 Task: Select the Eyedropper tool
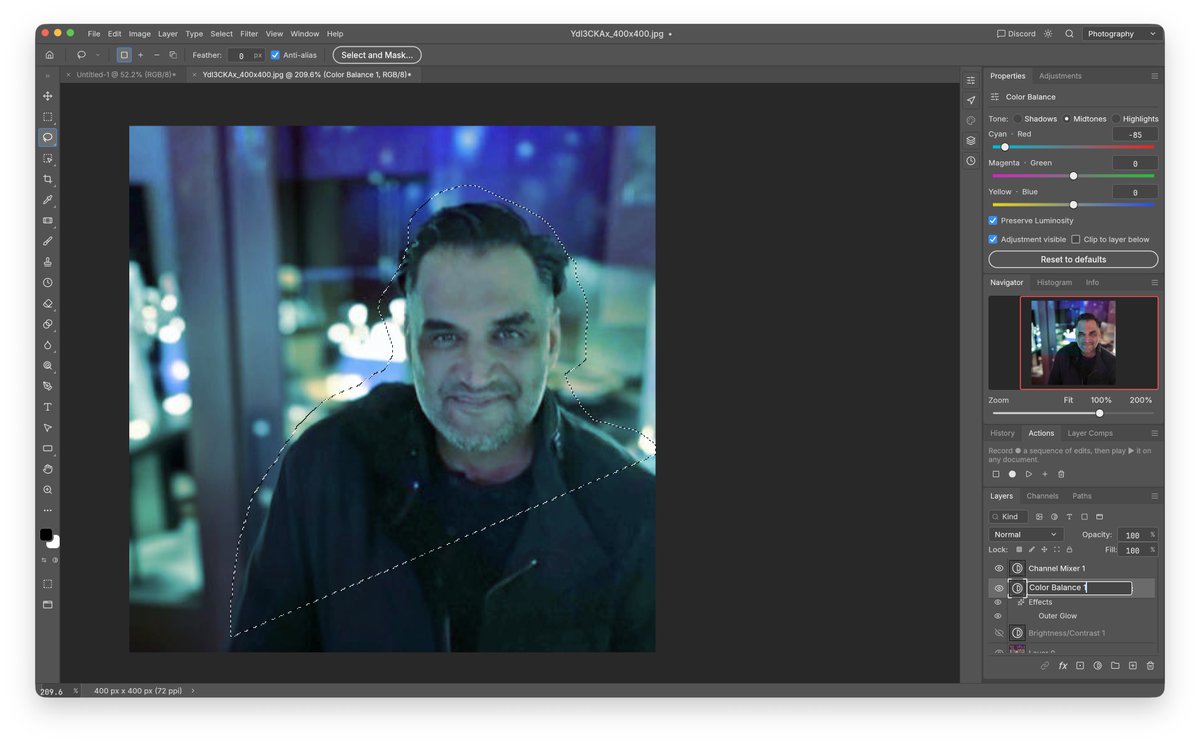[47, 200]
